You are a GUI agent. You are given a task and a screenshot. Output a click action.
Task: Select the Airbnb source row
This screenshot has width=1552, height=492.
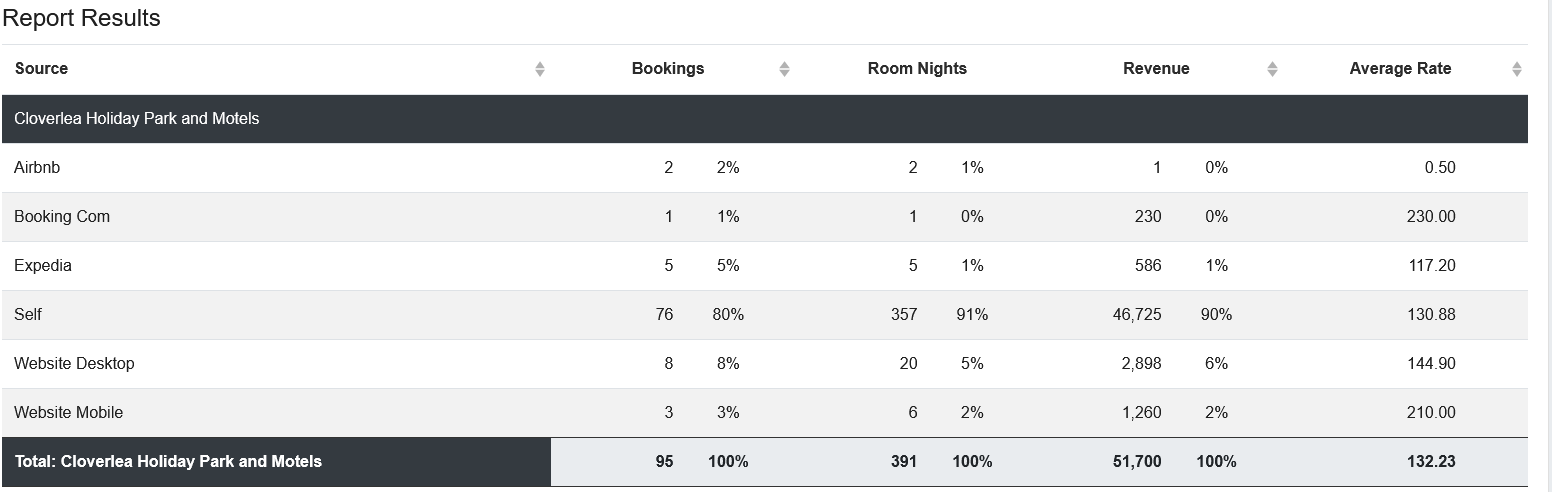click(765, 168)
